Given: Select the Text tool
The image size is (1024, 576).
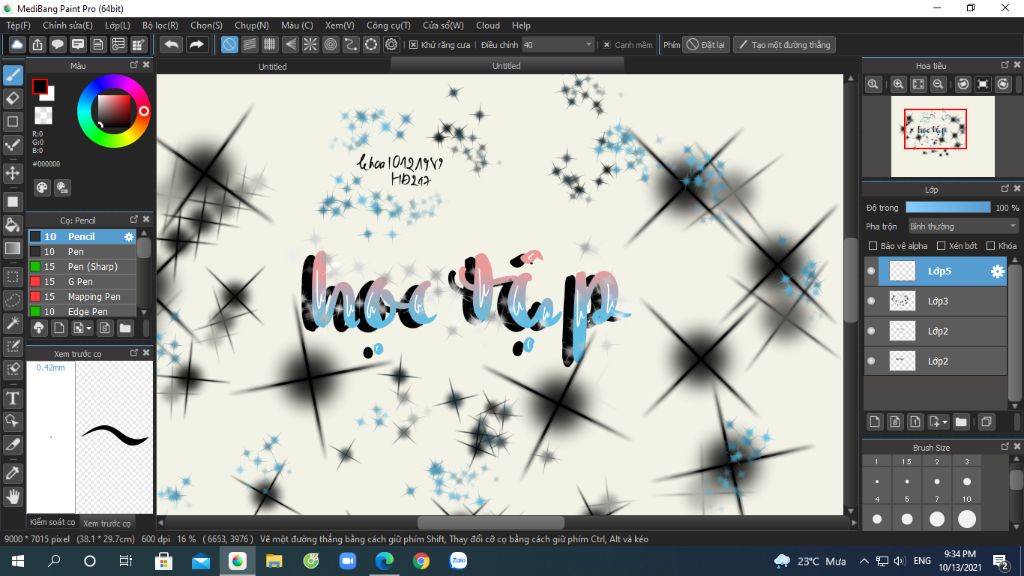Looking at the screenshot, I should click(12, 398).
